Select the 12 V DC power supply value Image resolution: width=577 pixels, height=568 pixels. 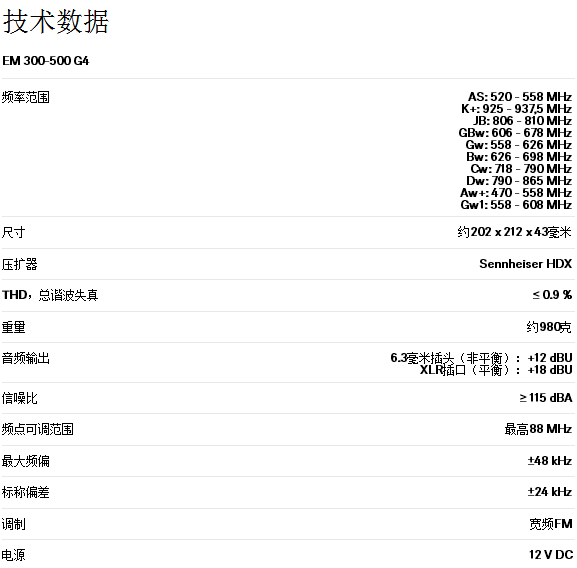551,555
